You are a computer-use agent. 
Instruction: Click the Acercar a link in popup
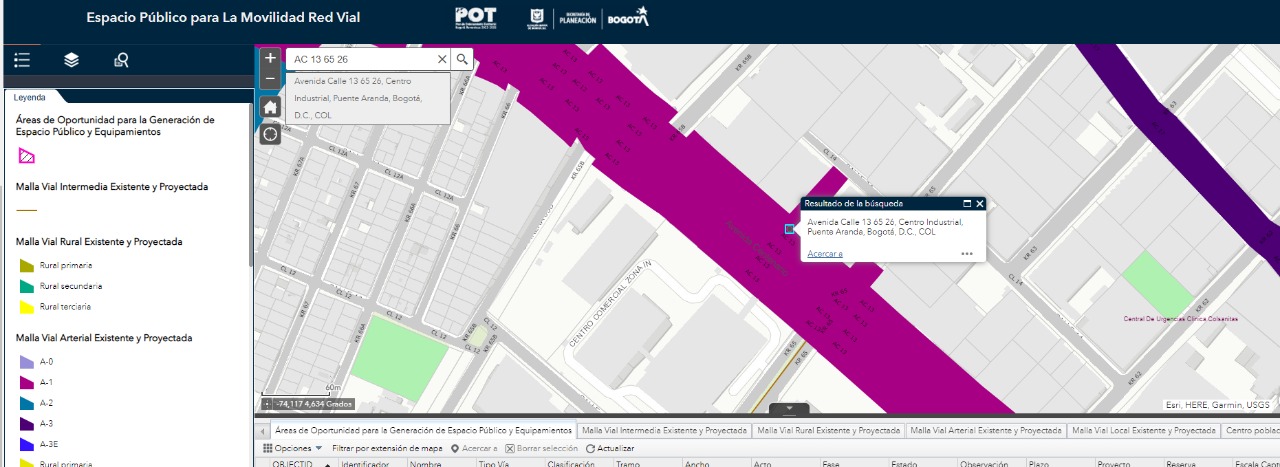point(825,254)
